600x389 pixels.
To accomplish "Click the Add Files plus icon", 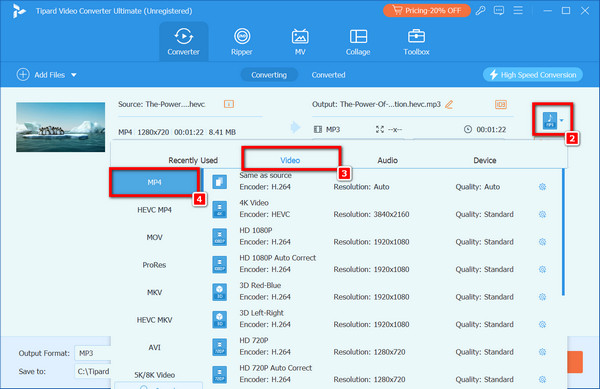I will tap(23, 75).
